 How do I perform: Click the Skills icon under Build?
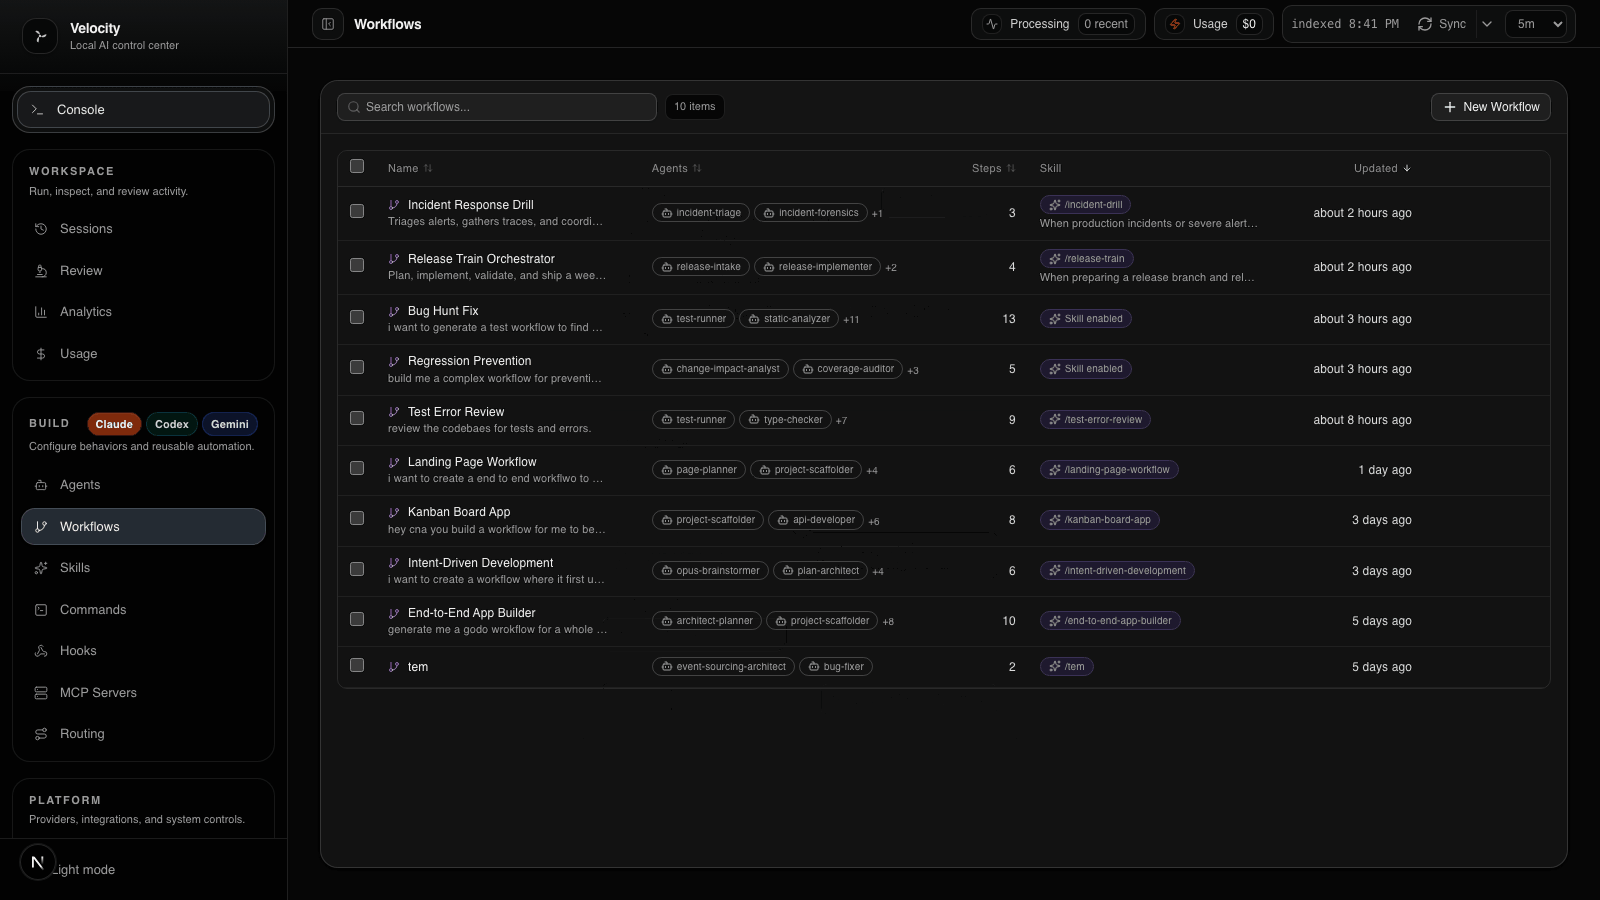click(x=40, y=567)
